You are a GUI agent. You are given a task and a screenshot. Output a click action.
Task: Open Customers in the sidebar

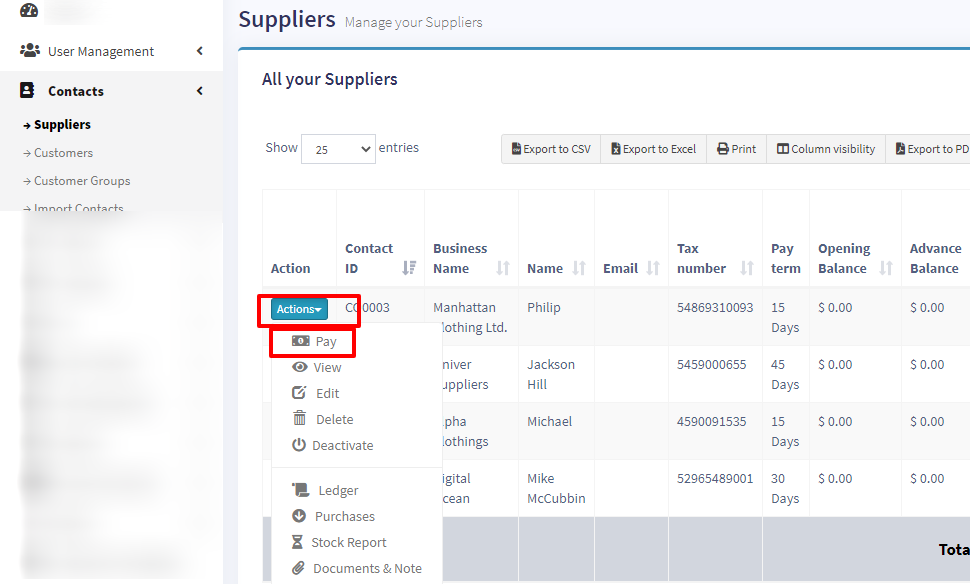point(63,153)
